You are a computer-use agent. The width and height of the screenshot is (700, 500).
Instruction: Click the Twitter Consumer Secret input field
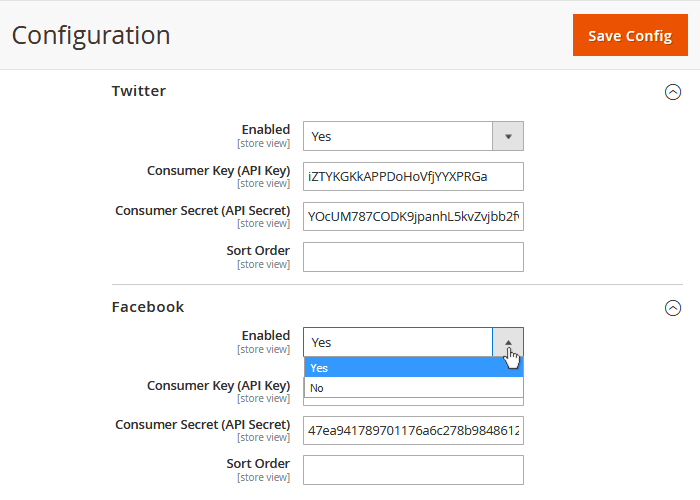[x=413, y=216]
